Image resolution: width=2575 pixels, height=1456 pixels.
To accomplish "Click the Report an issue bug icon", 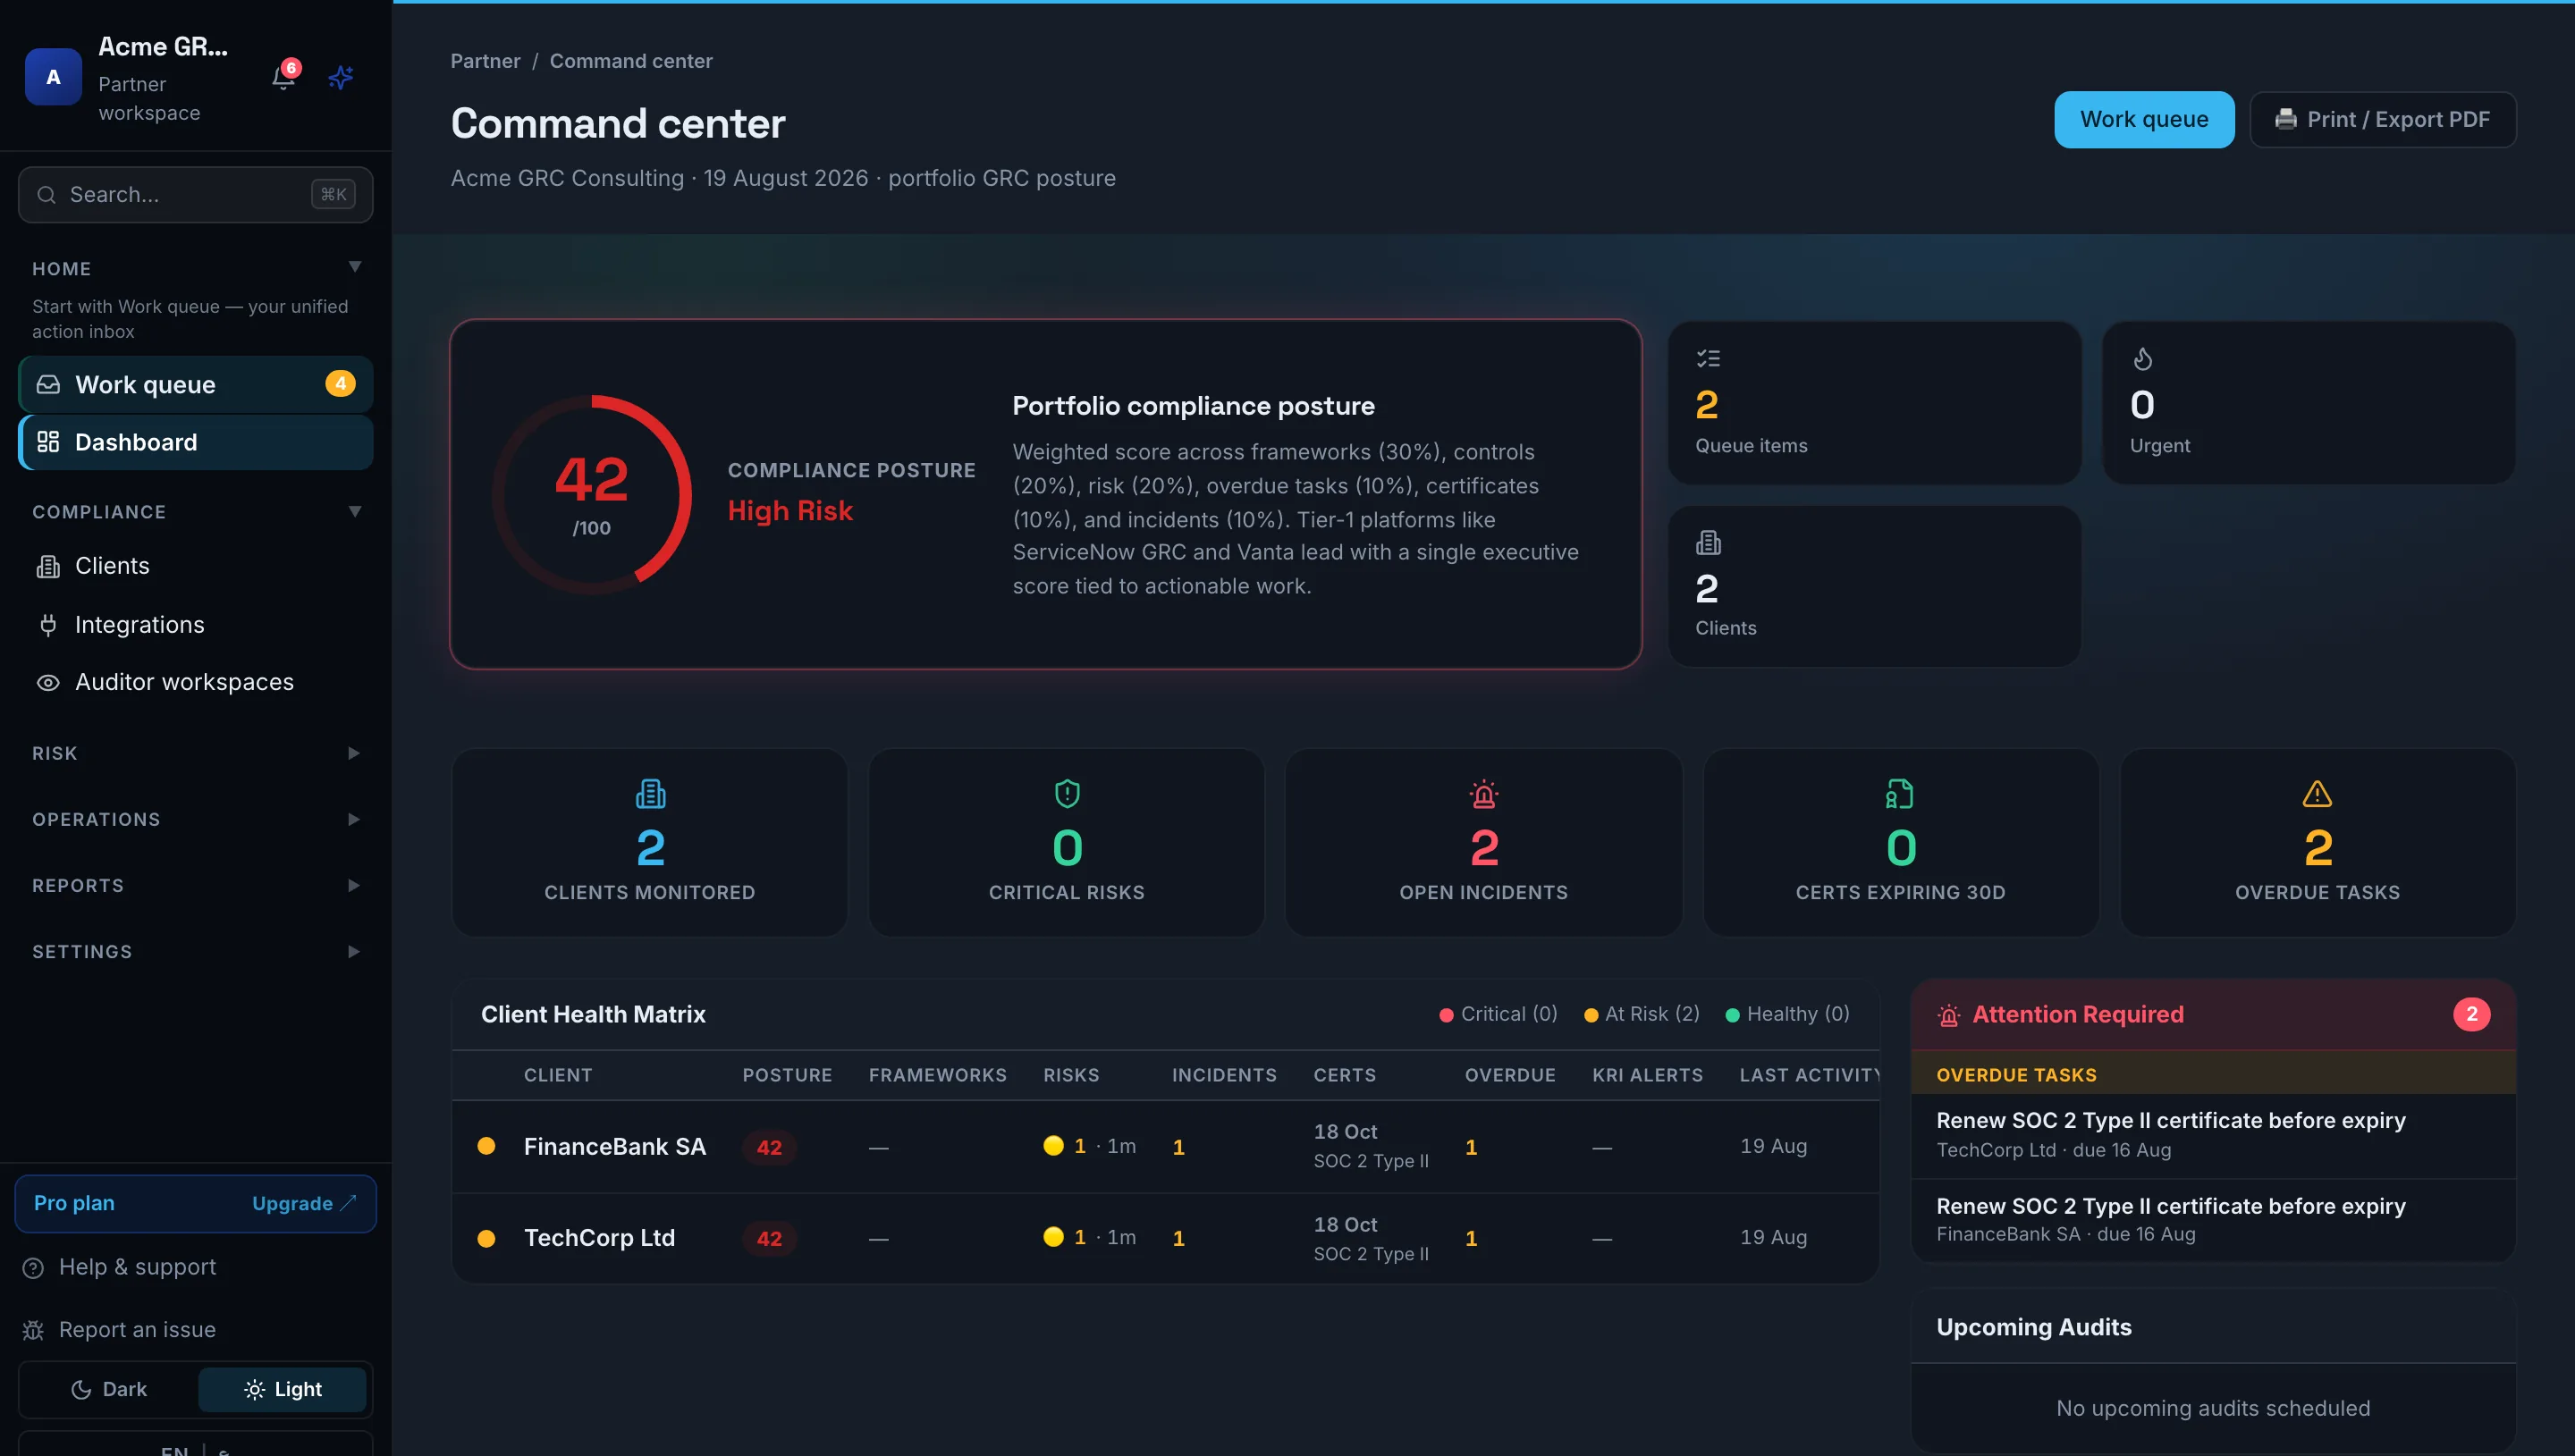I will pyautogui.click(x=33, y=1330).
